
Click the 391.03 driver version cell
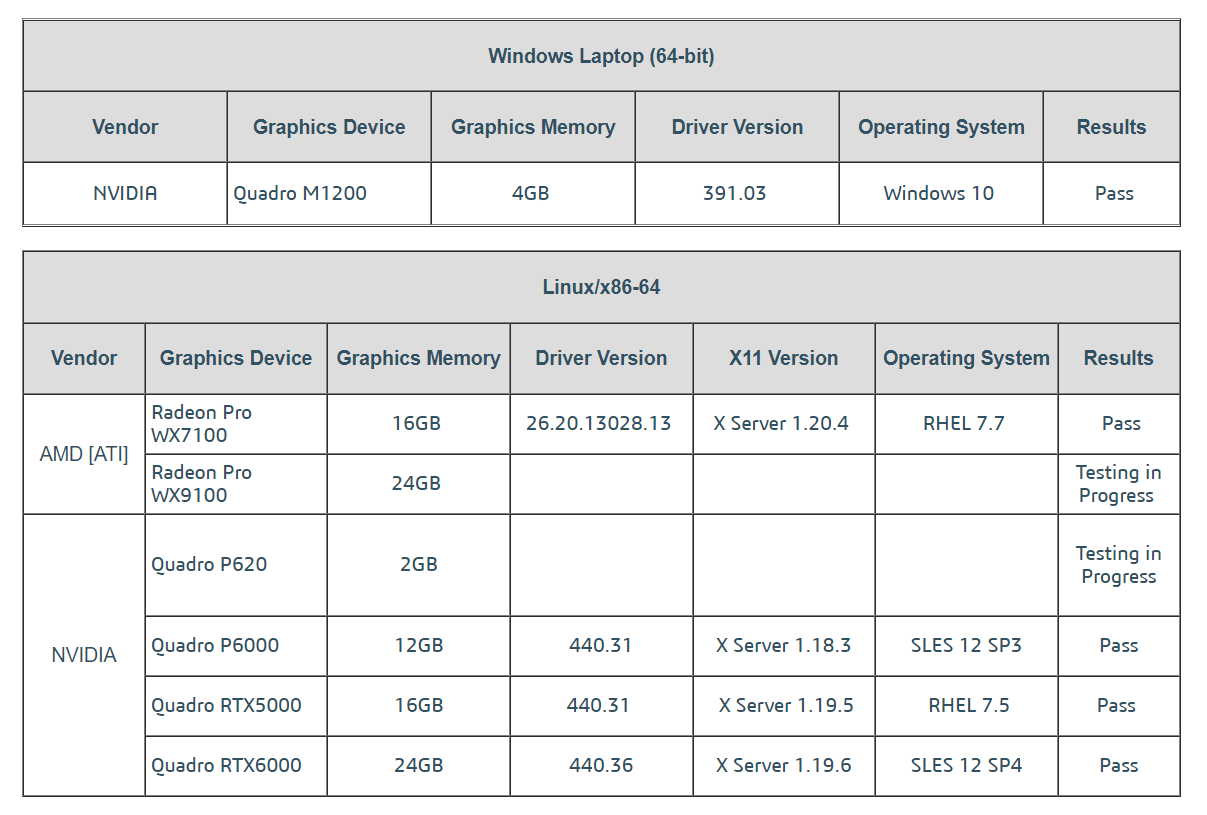pos(737,193)
